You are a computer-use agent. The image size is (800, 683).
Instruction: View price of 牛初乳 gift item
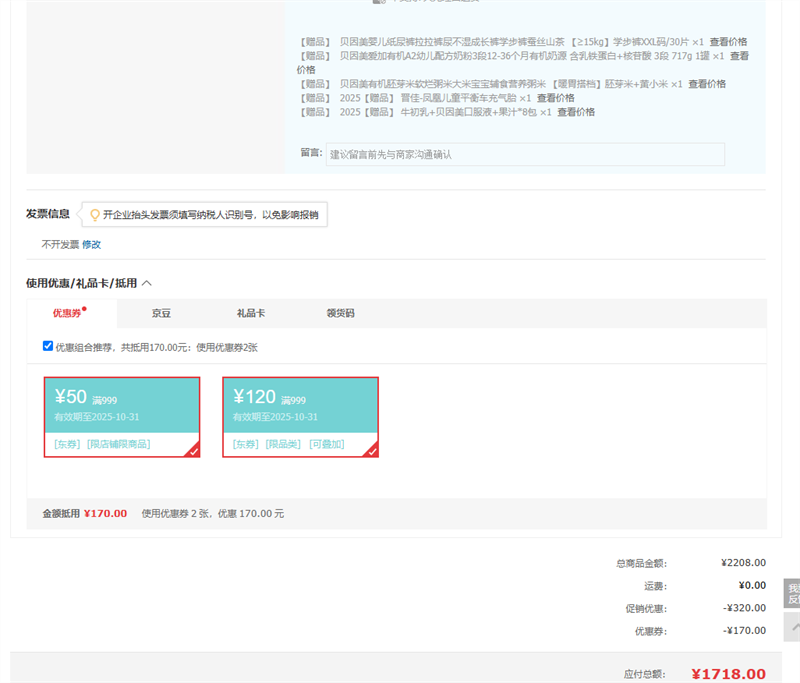point(576,112)
